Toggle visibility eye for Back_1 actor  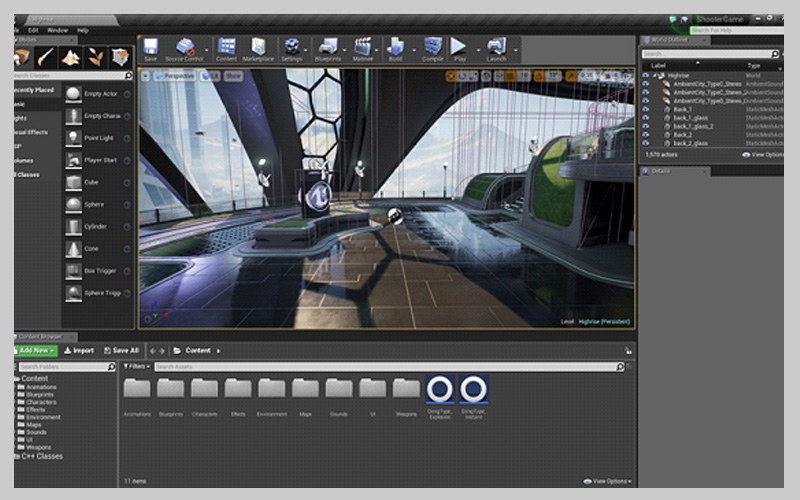[645, 109]
